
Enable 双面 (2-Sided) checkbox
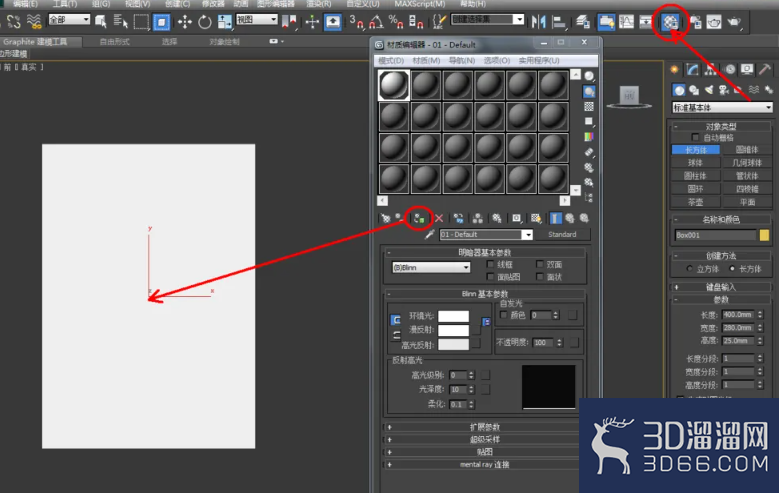540,264
